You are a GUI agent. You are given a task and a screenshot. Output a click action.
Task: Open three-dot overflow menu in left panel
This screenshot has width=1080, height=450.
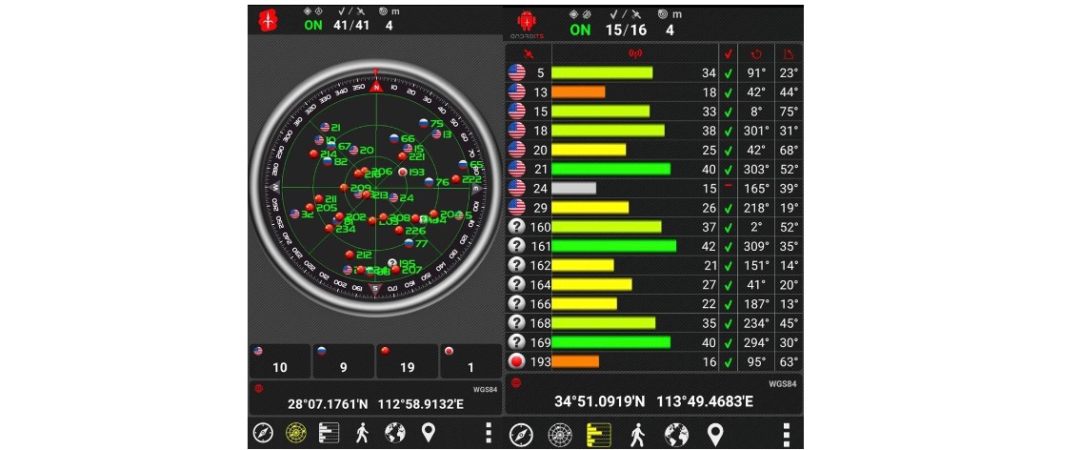tap(488, 432)
